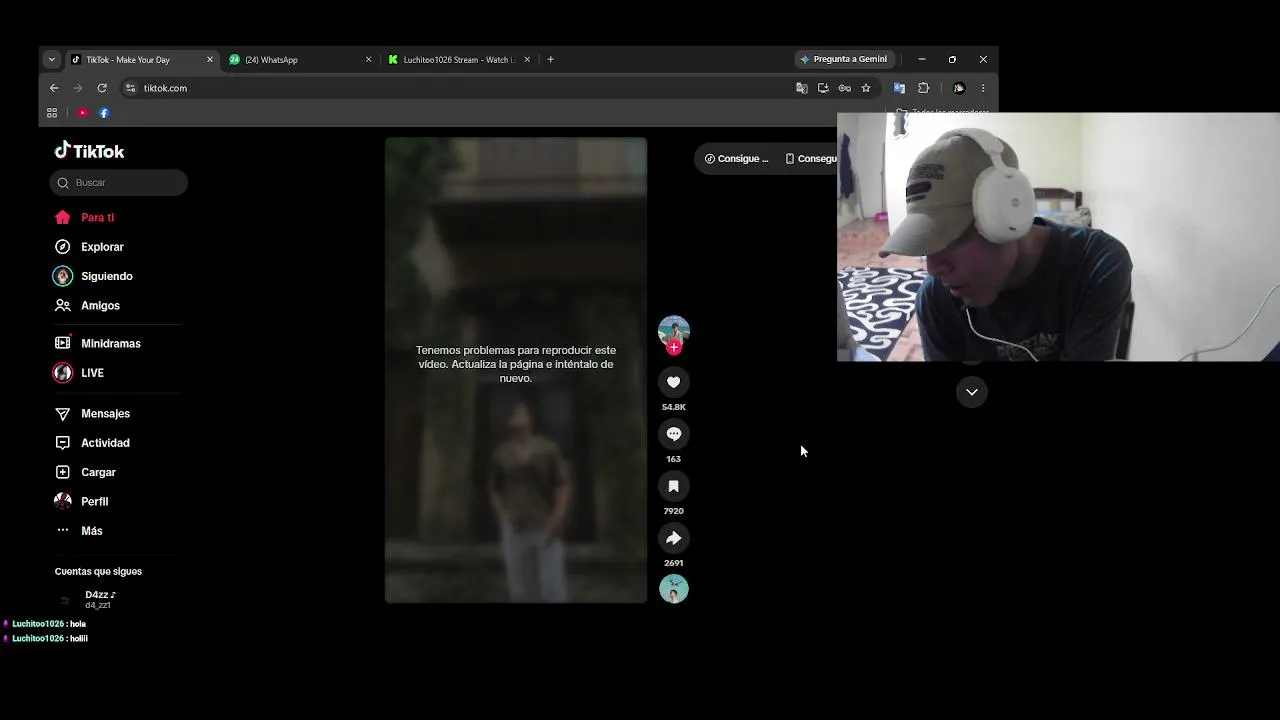Open the Chrome three-dot menu
Viewport: 1280px width, 720px height.
tap(983, 88)
